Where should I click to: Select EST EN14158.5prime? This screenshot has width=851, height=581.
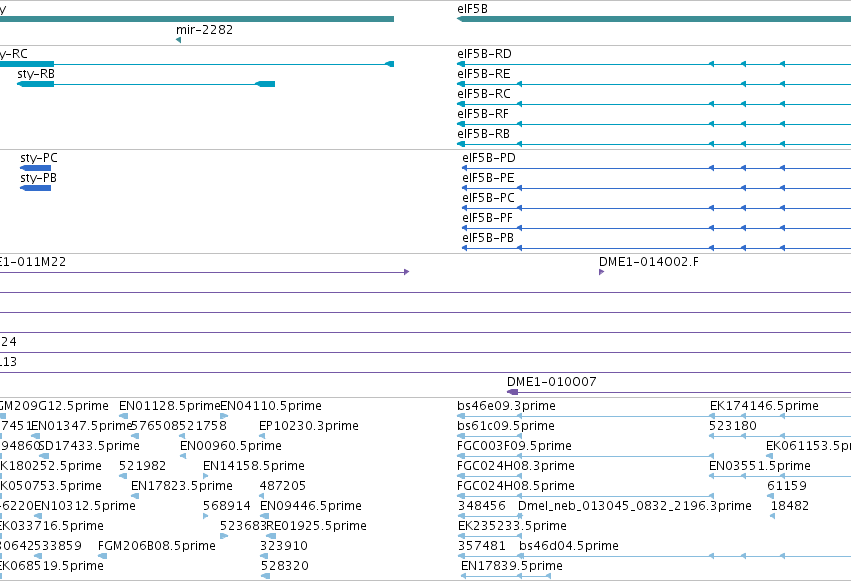[x=253, y=466]
